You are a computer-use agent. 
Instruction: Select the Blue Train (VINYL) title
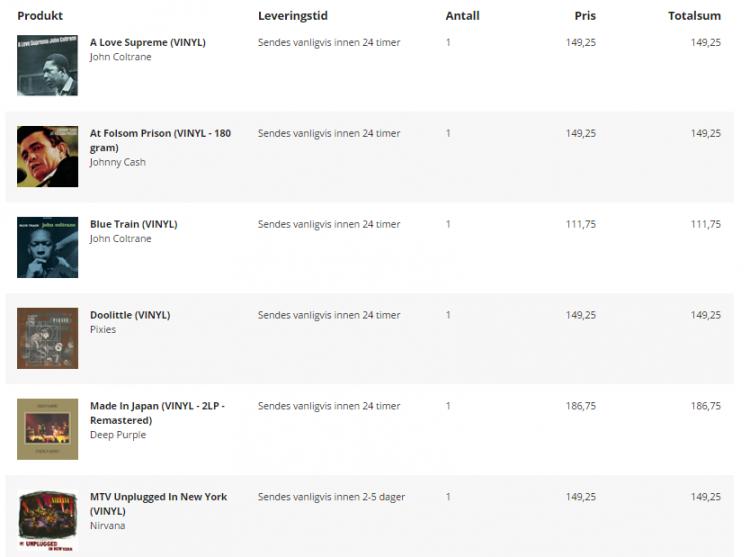(x=133, y=224)
